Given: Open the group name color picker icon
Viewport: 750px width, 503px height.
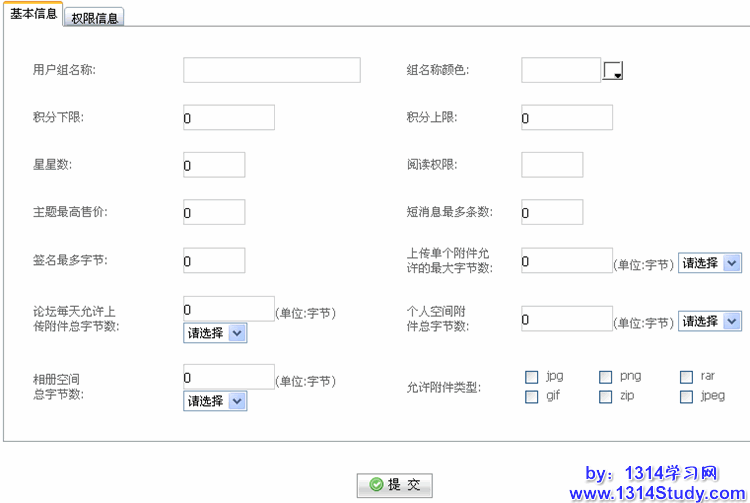Looking at the screenshot, I should click(x=613, y=70).
